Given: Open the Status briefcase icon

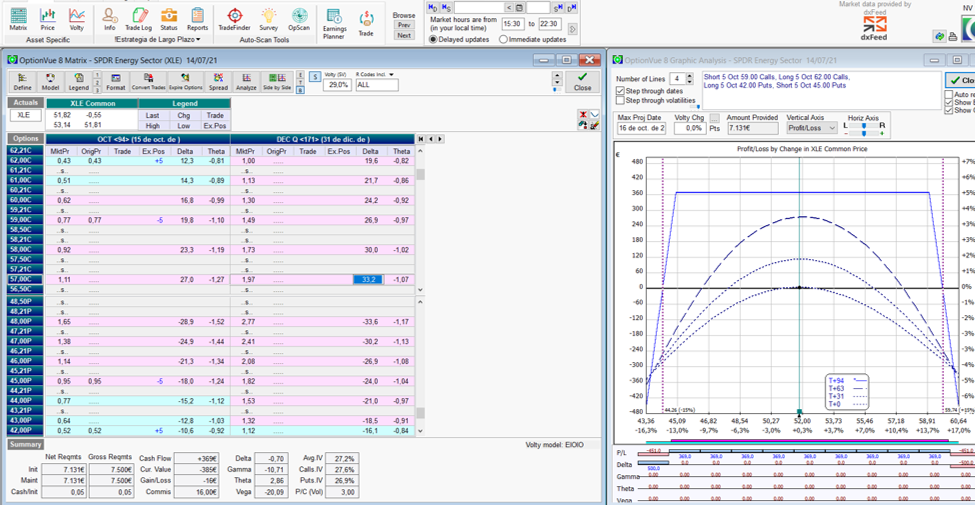Looking at the screenshot, I should (169, 19).
